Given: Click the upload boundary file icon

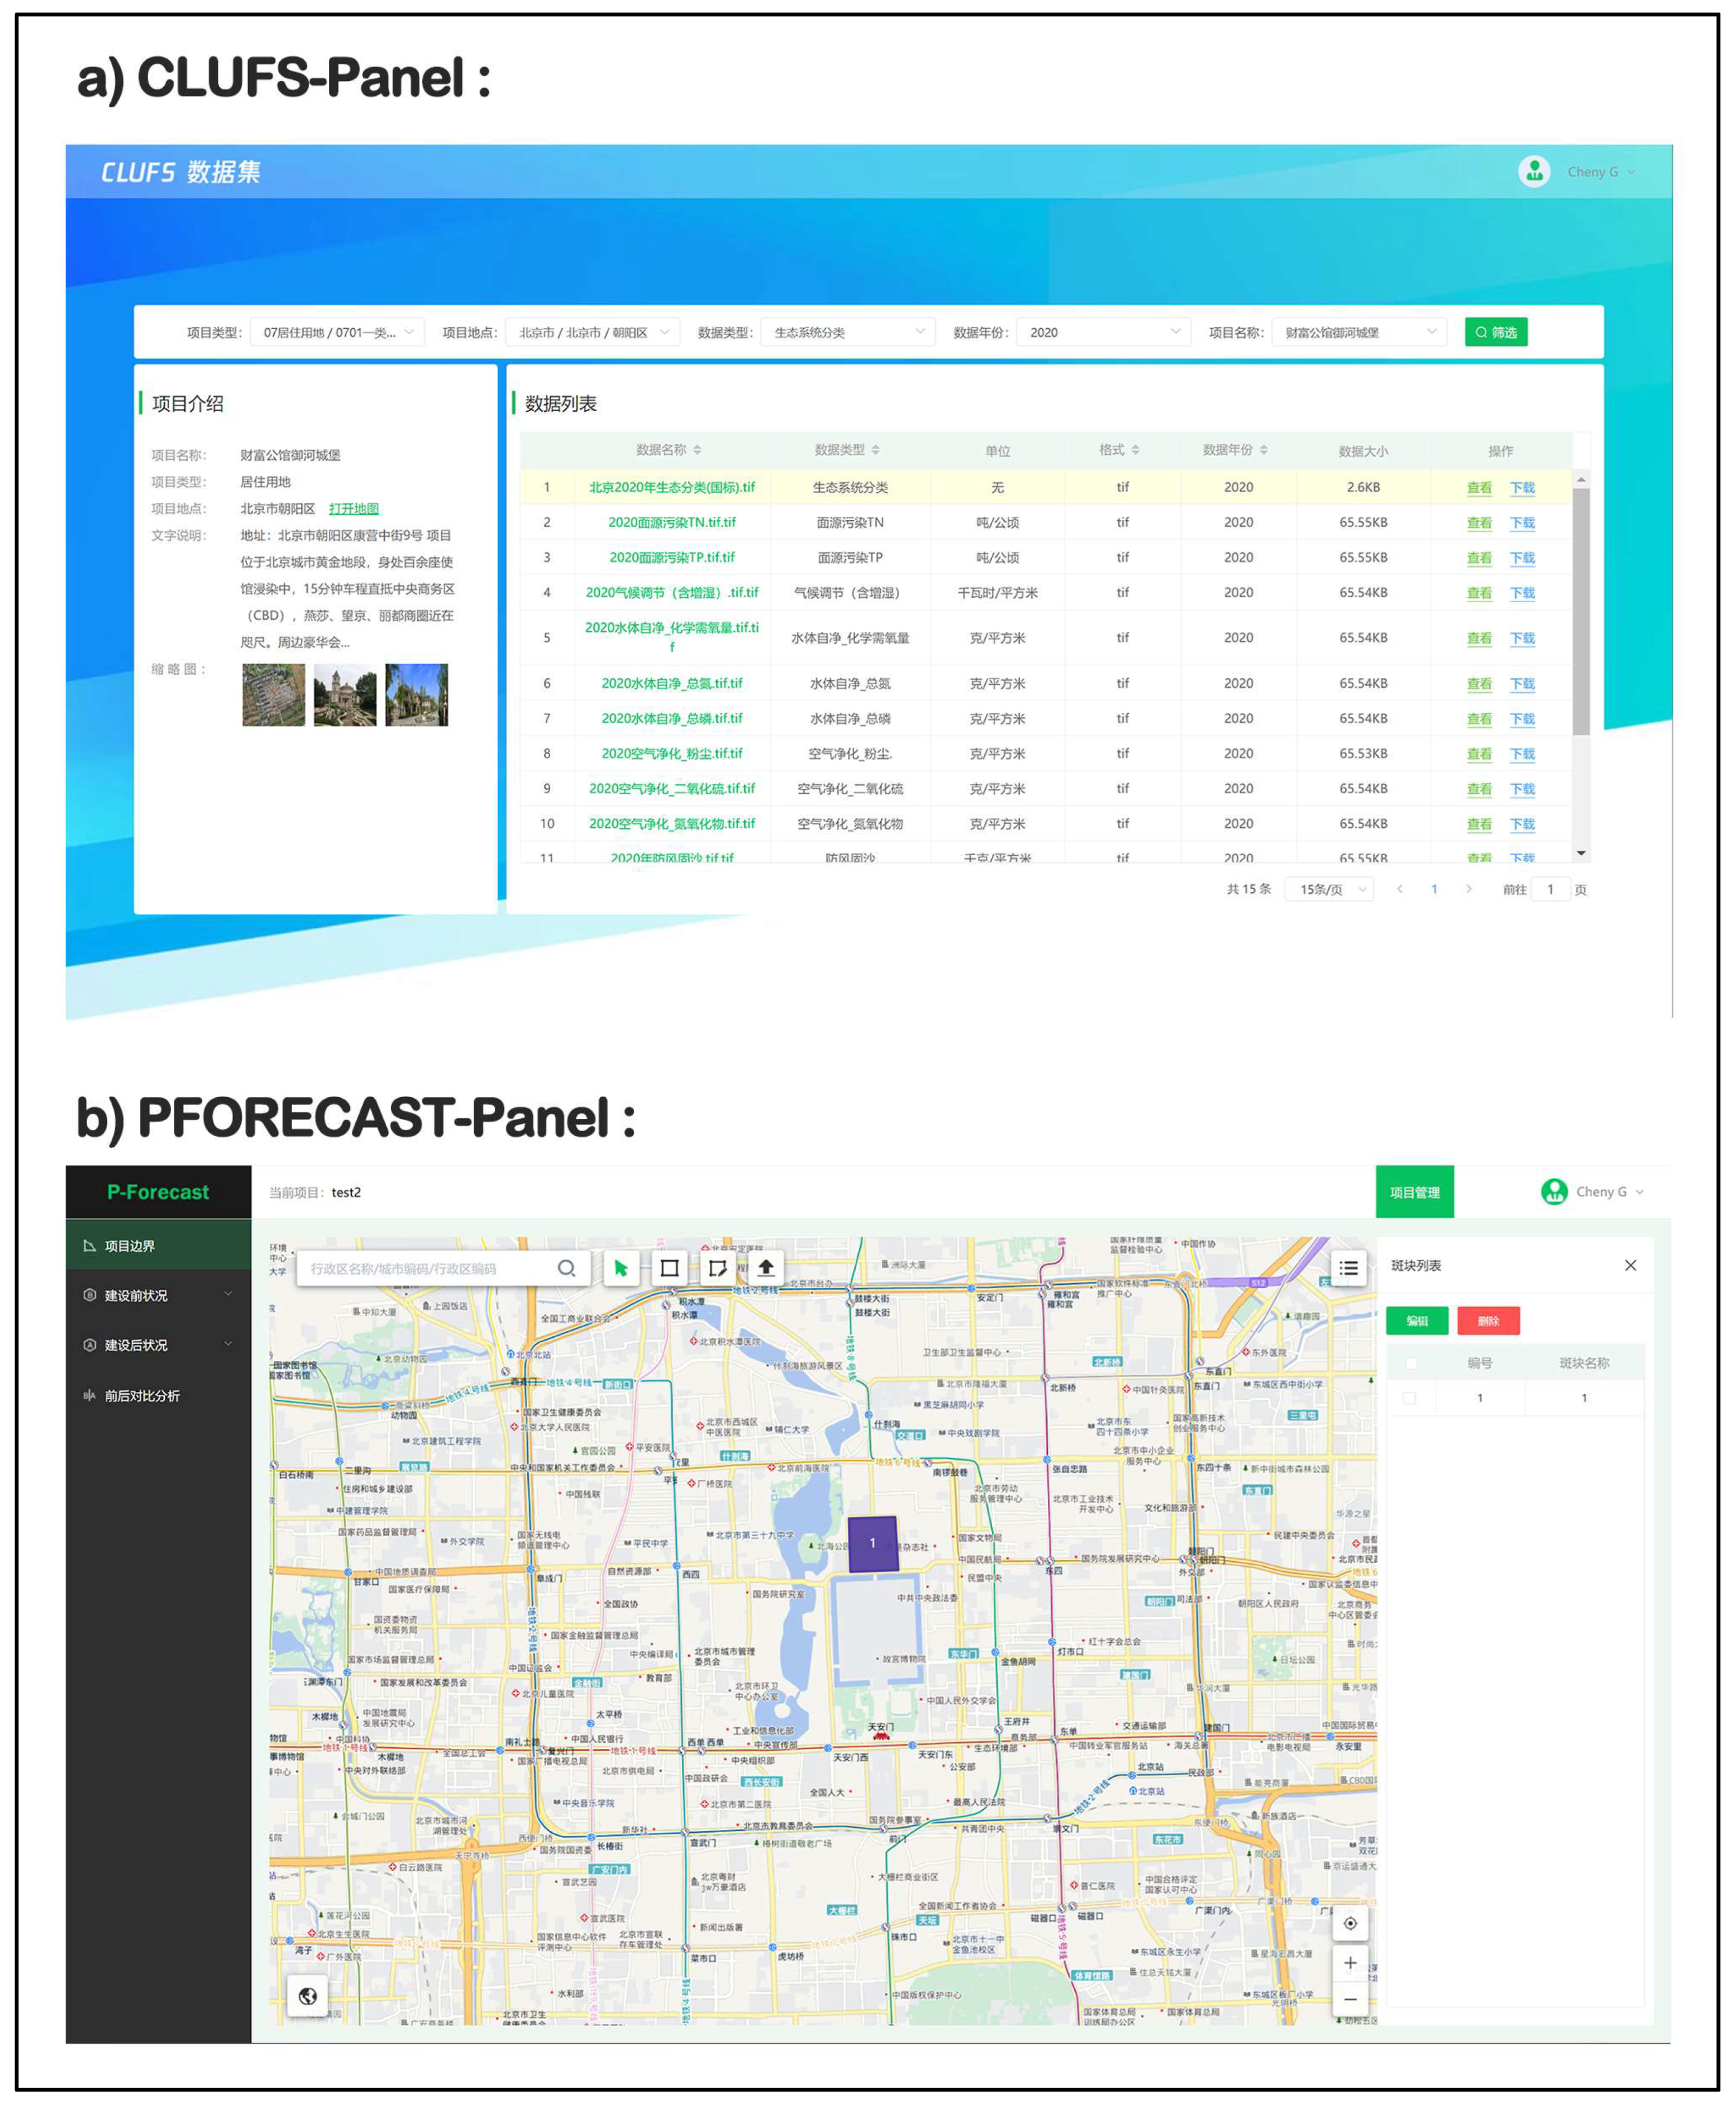Looking at the screenshot, I should click(x=765, y=1268).
